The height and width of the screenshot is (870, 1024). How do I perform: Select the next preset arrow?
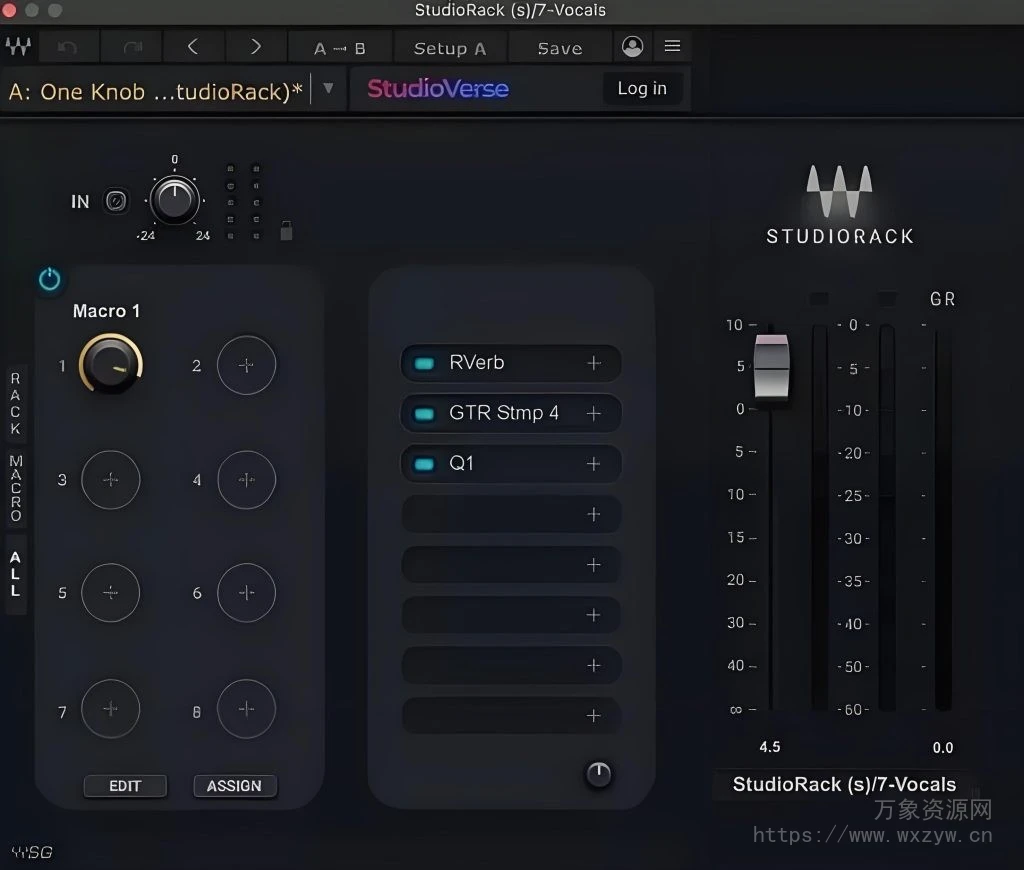click(x=256, y=46)
